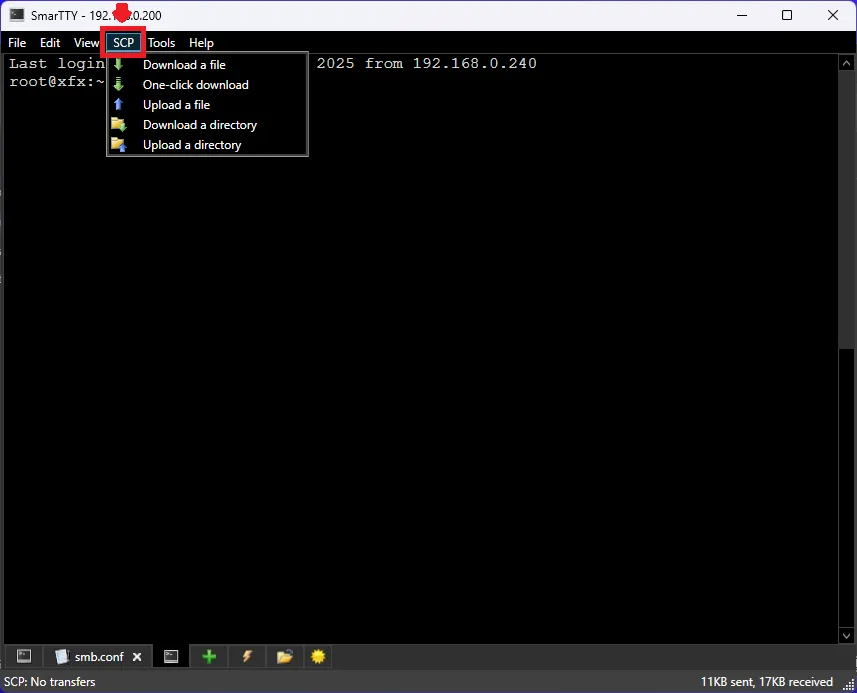Screen dimensions: 857x693
Task: Open the folder icon in bottom tab bar
Action: pos(285,657)
